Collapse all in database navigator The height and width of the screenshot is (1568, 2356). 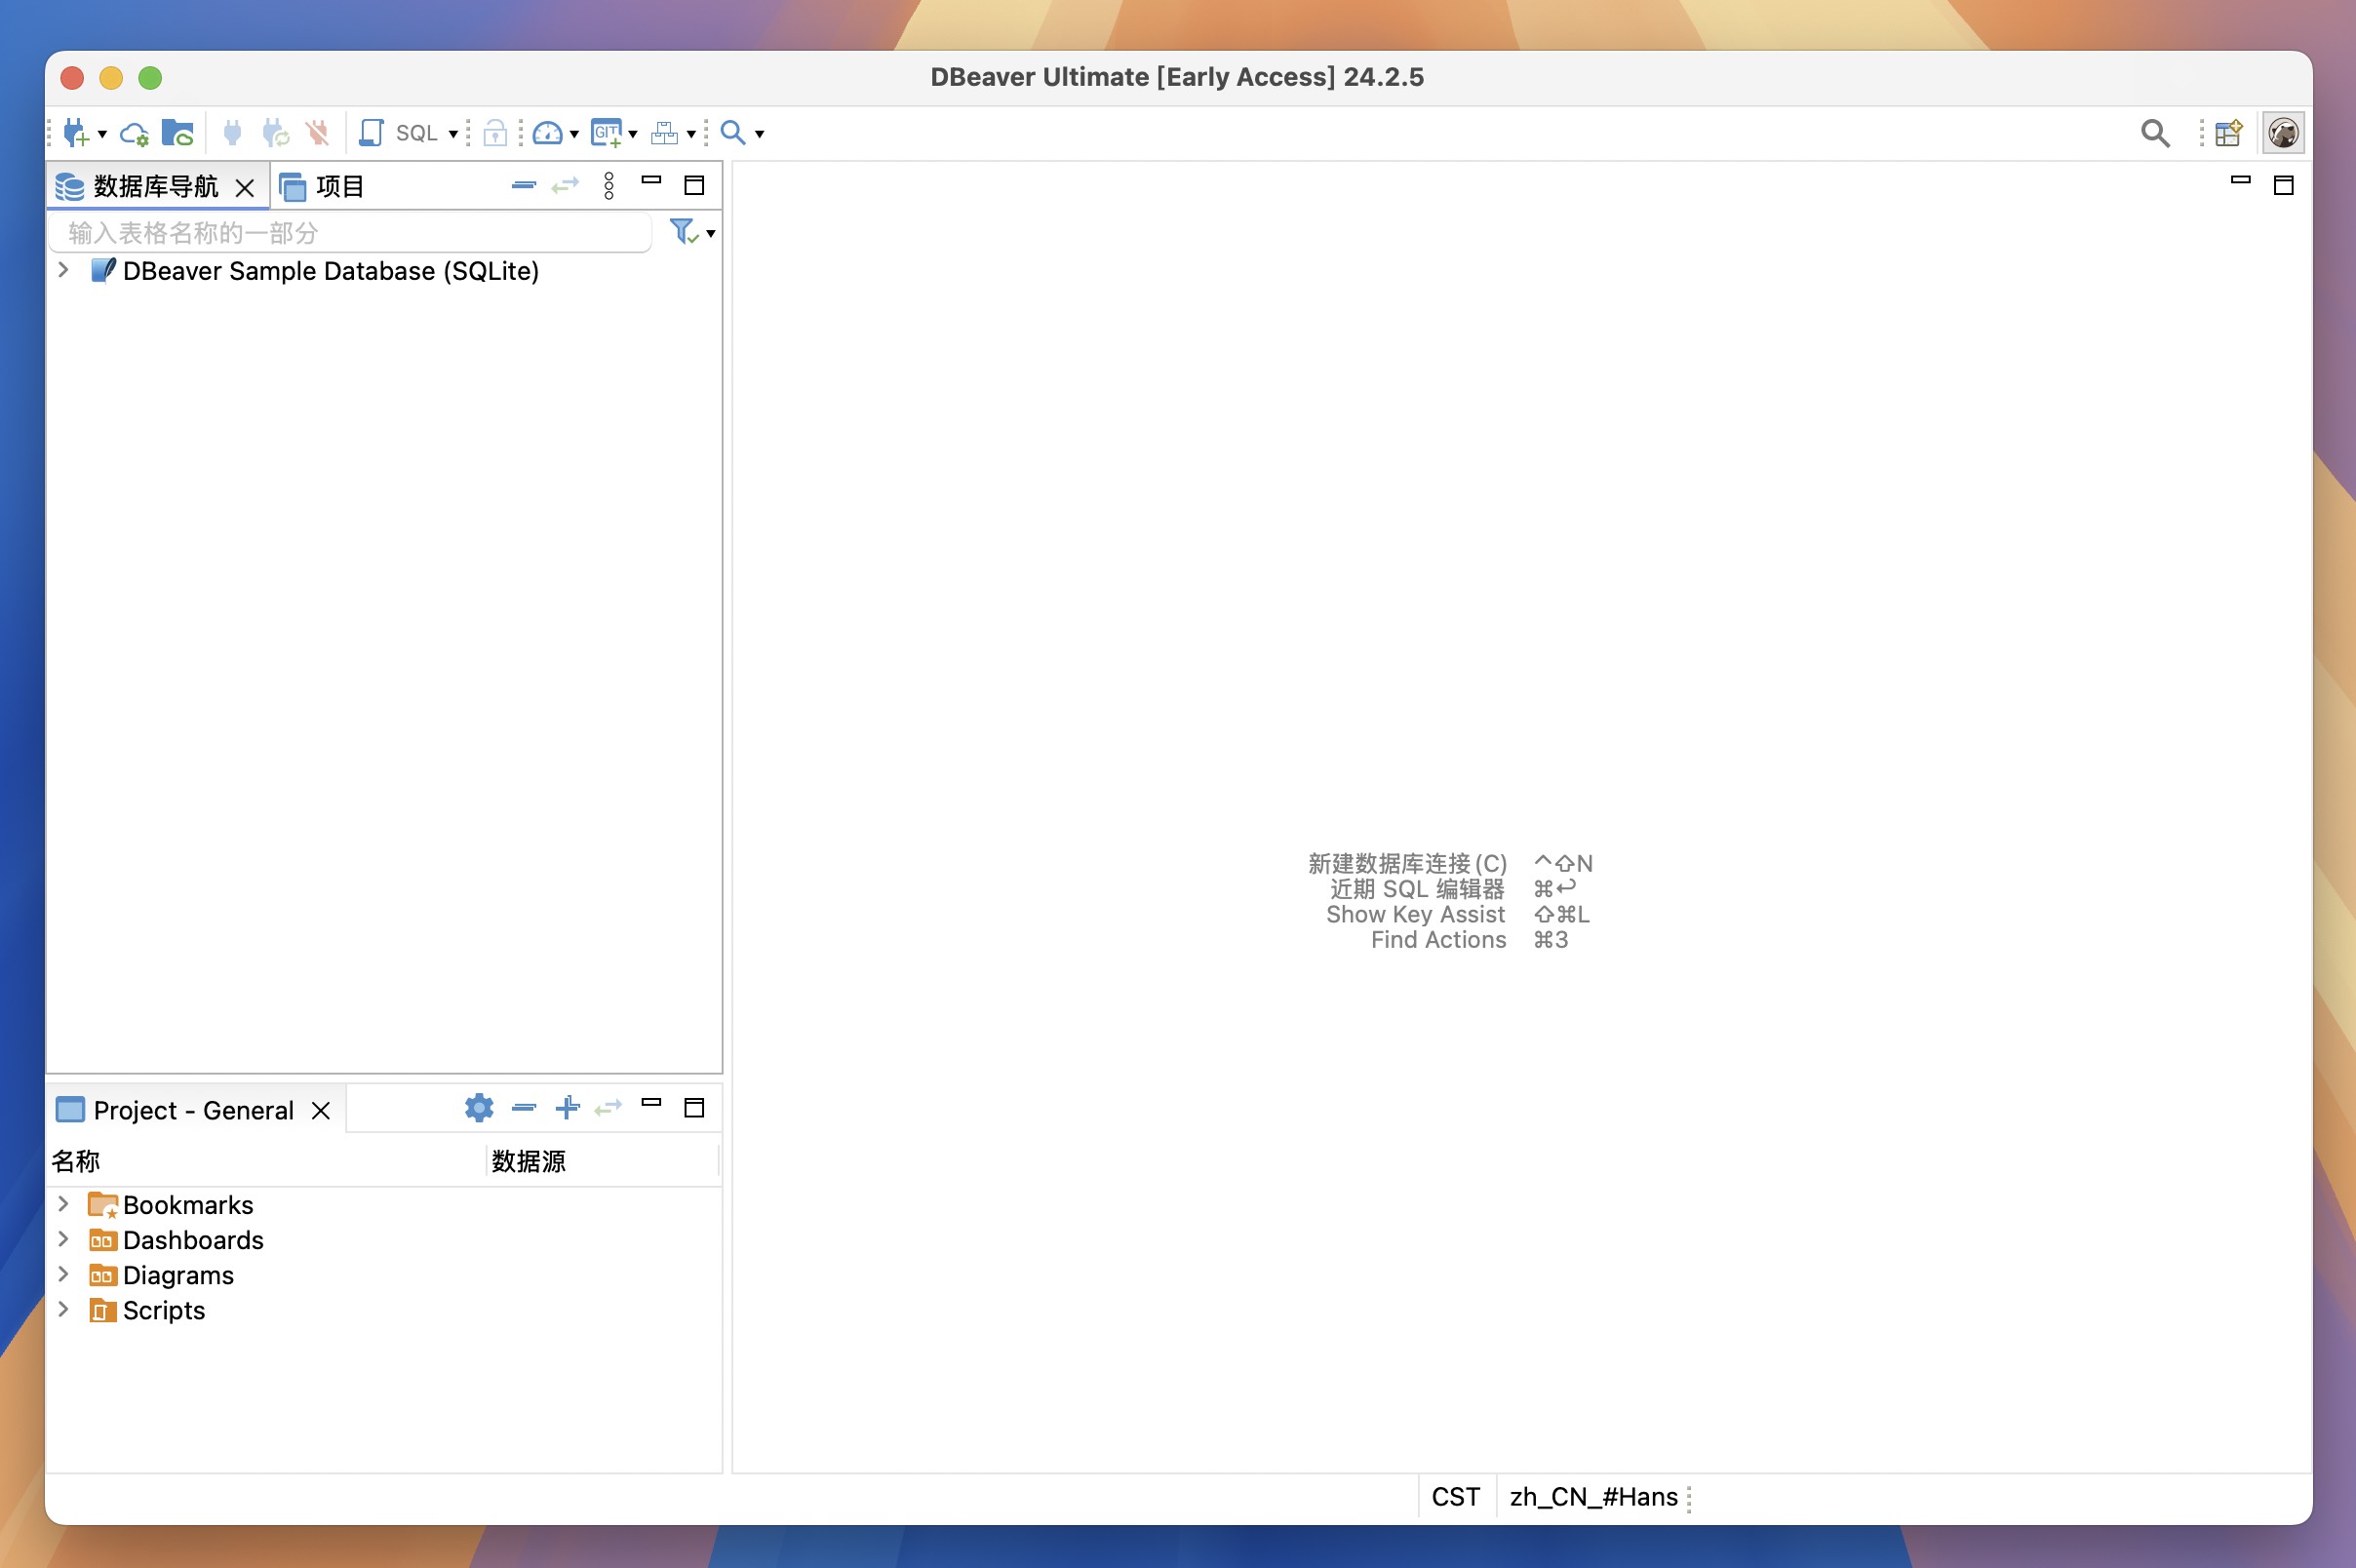coord(524,185)
